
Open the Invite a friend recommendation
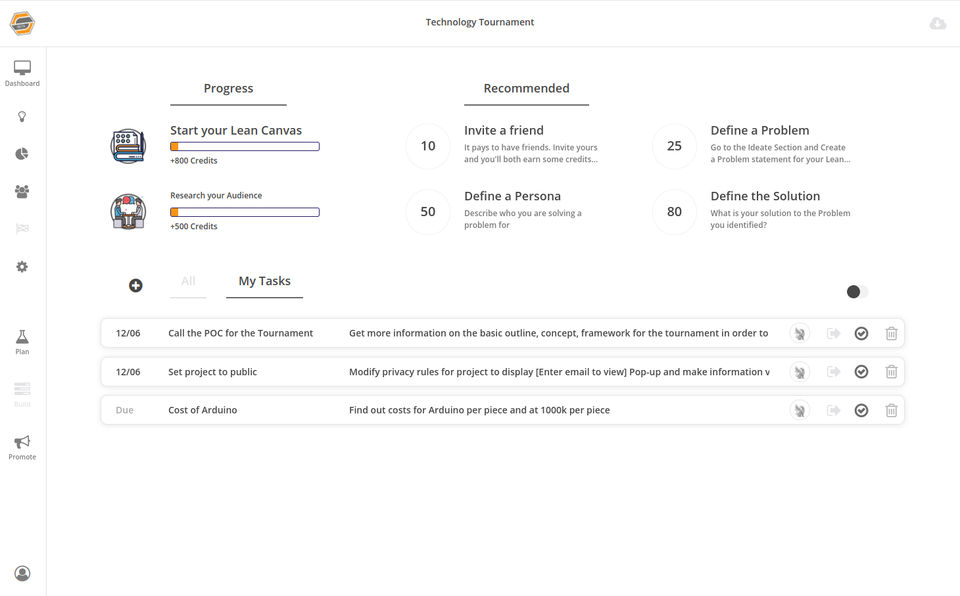504,131
